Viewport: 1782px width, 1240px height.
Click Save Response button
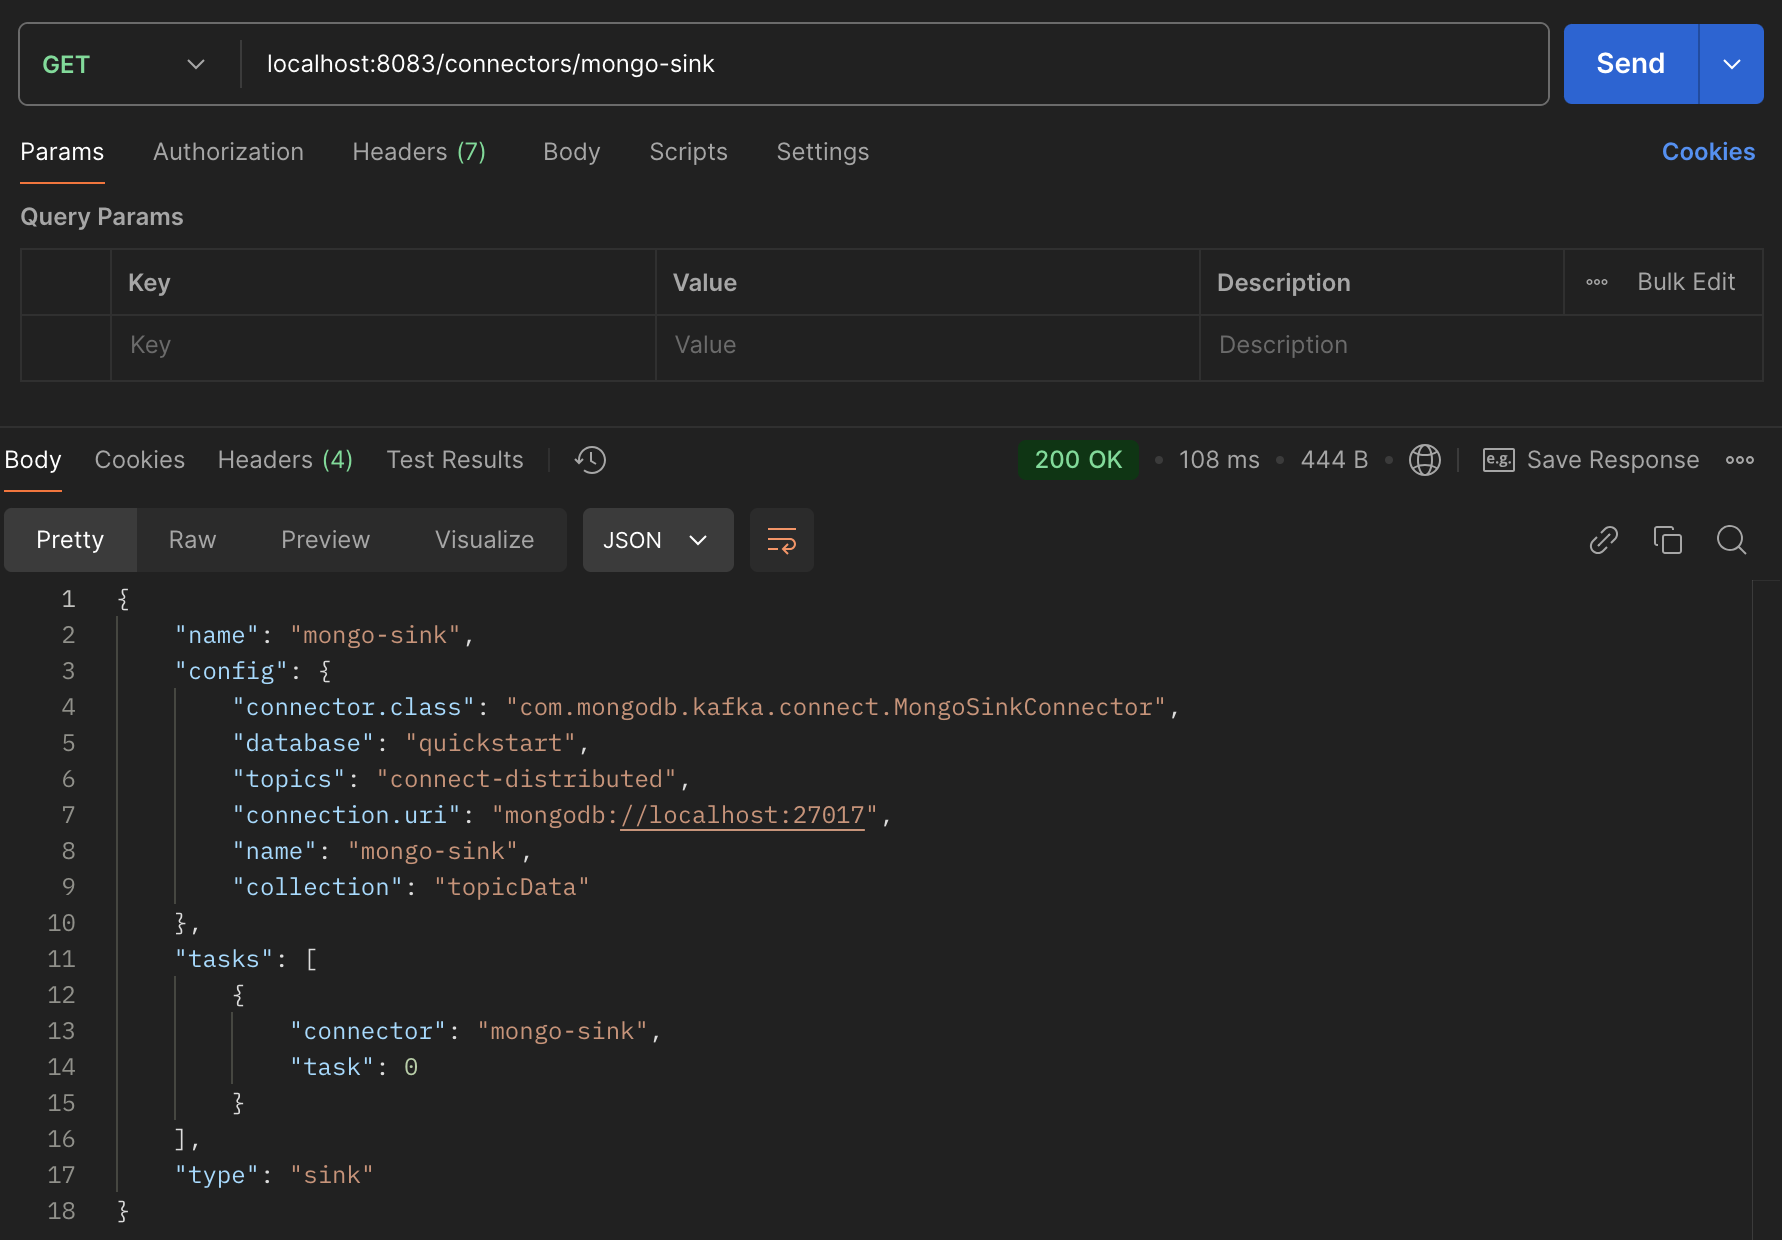click(x=1591, y=460)
